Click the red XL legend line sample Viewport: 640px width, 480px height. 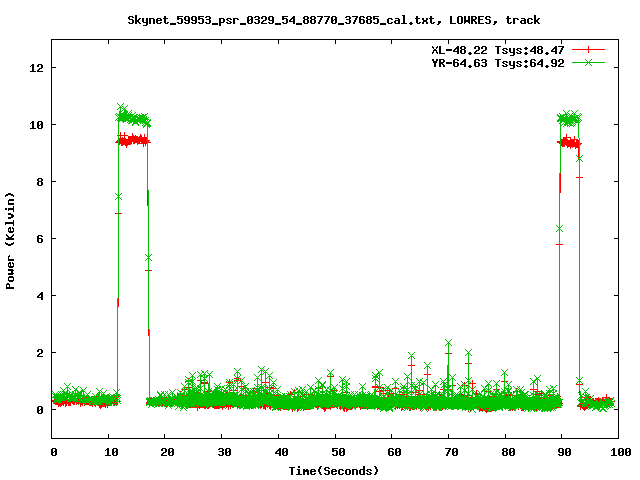coord(588,50)
